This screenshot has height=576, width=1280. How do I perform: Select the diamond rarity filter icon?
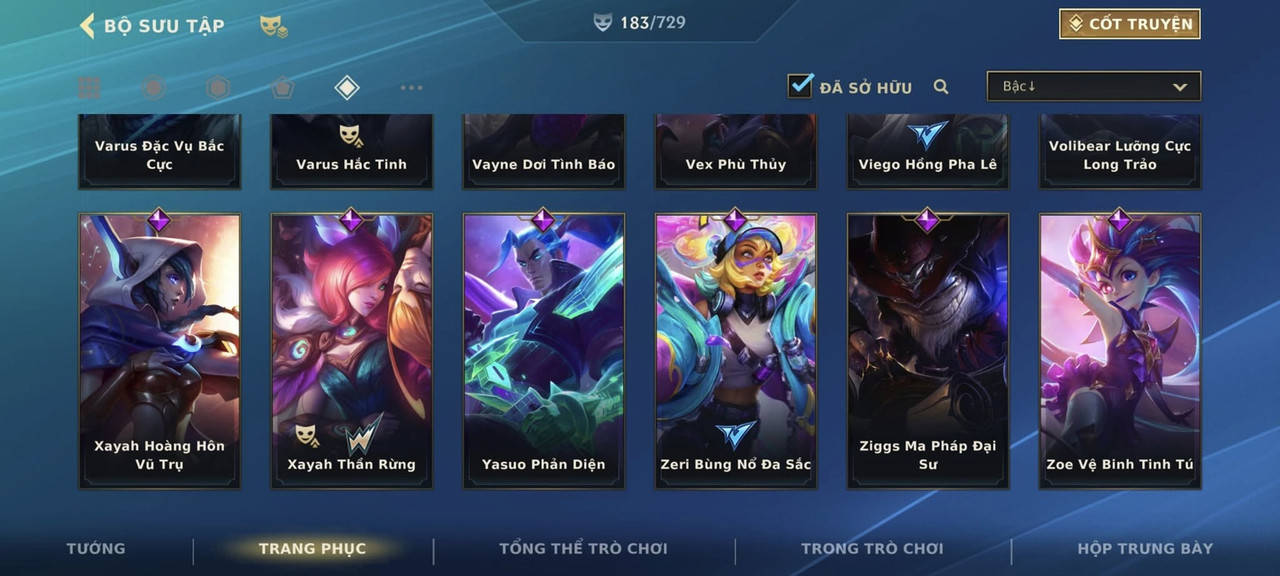(346, 88)
